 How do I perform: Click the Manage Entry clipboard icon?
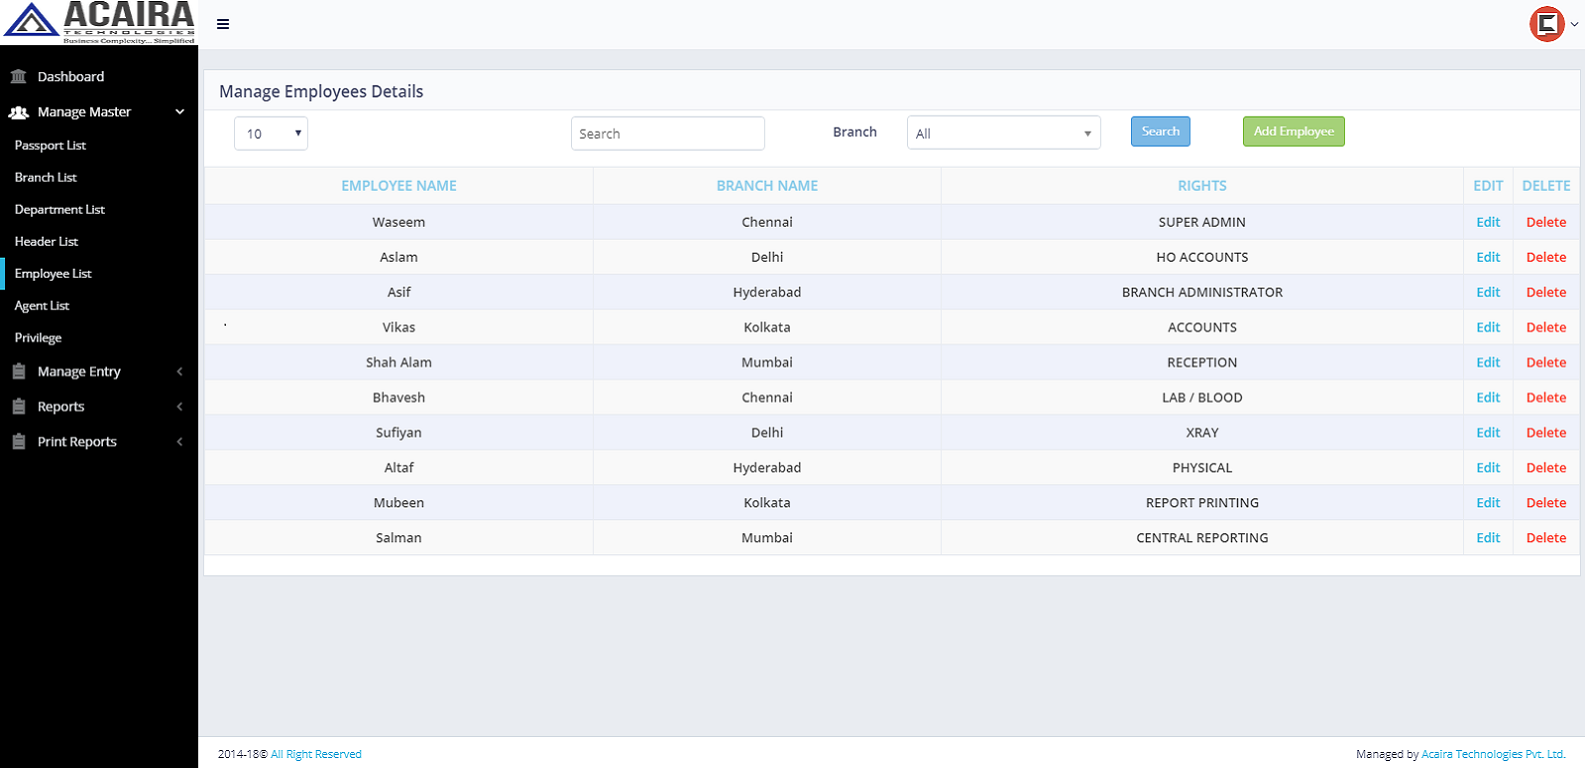point(18,372)
